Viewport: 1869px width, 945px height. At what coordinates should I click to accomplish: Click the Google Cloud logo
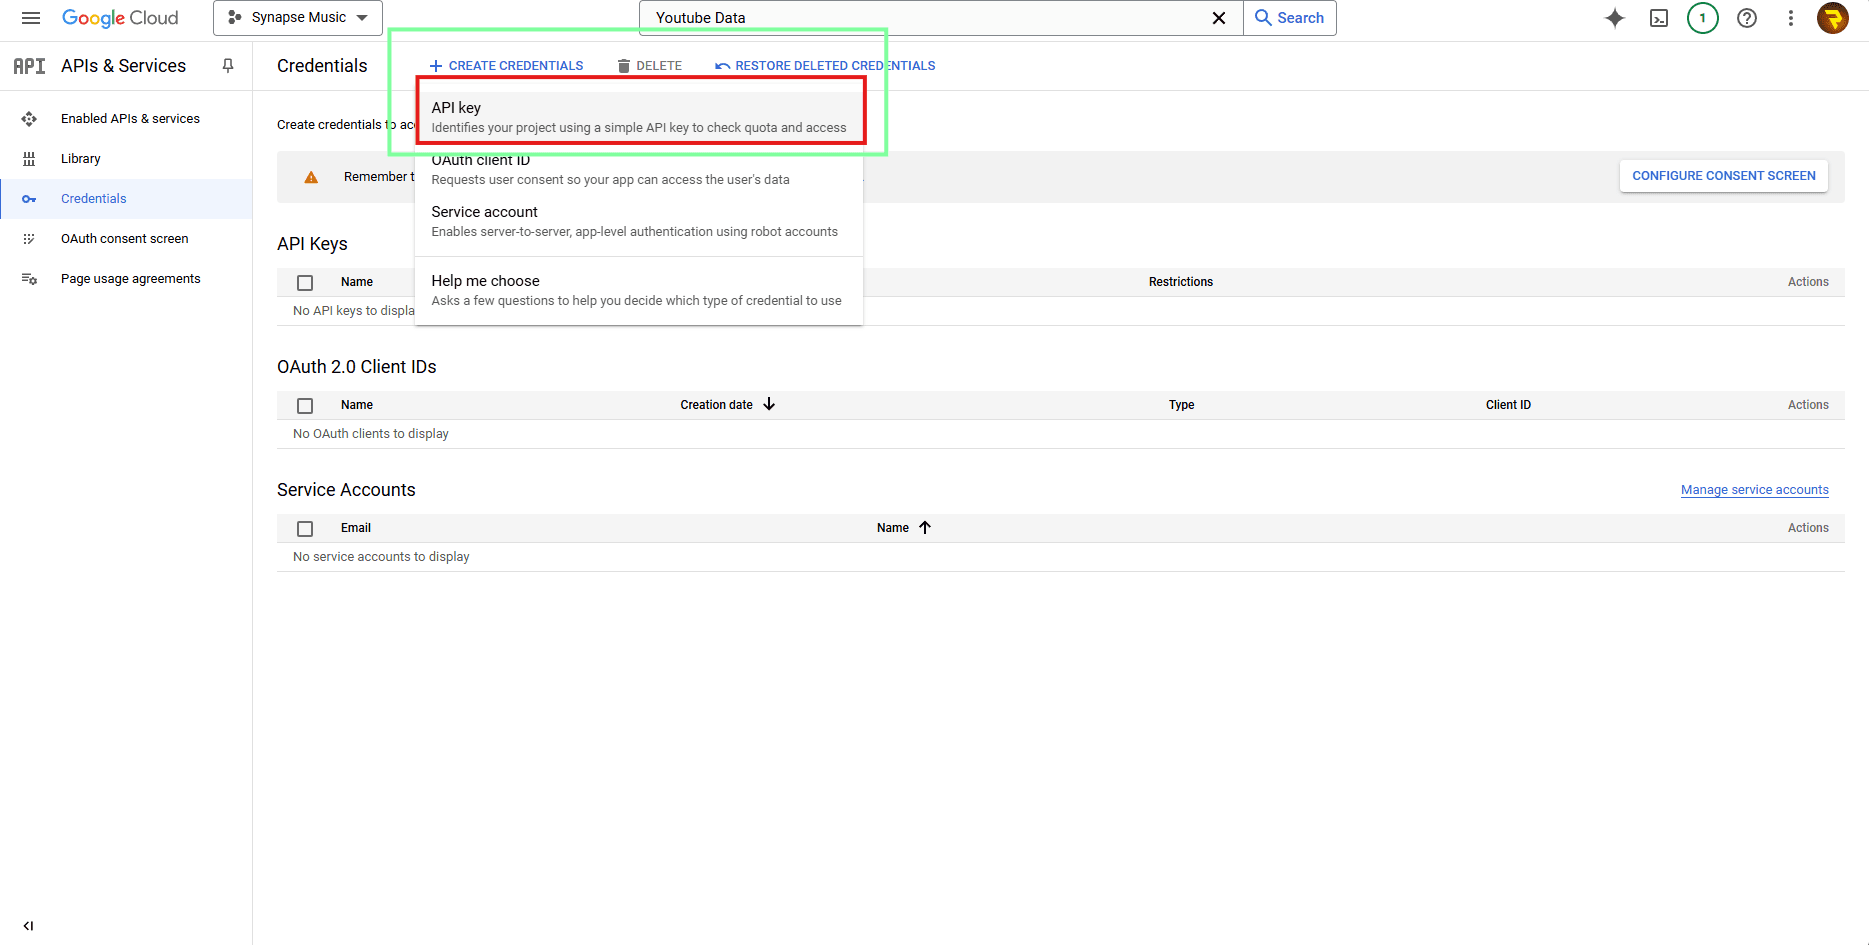pos(120,18)
